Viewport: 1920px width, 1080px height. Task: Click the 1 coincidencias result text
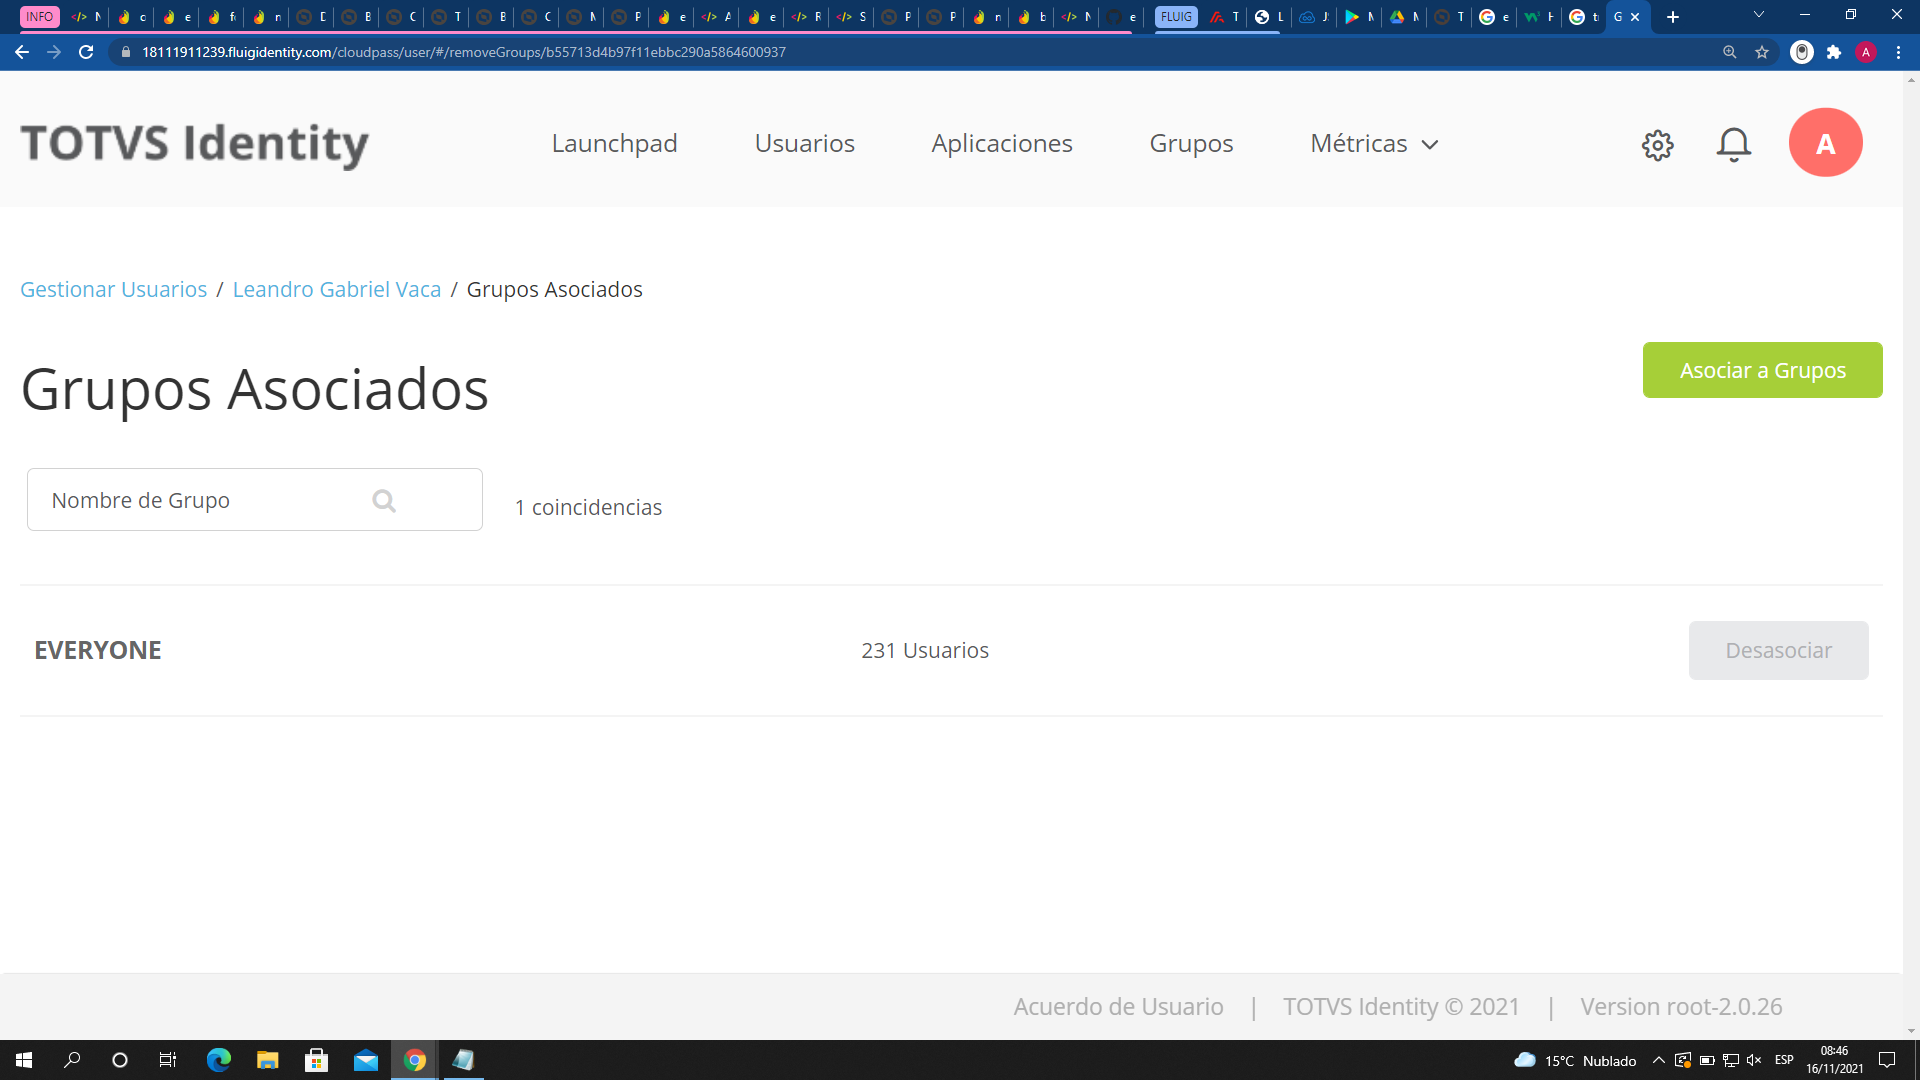point(588,507)
